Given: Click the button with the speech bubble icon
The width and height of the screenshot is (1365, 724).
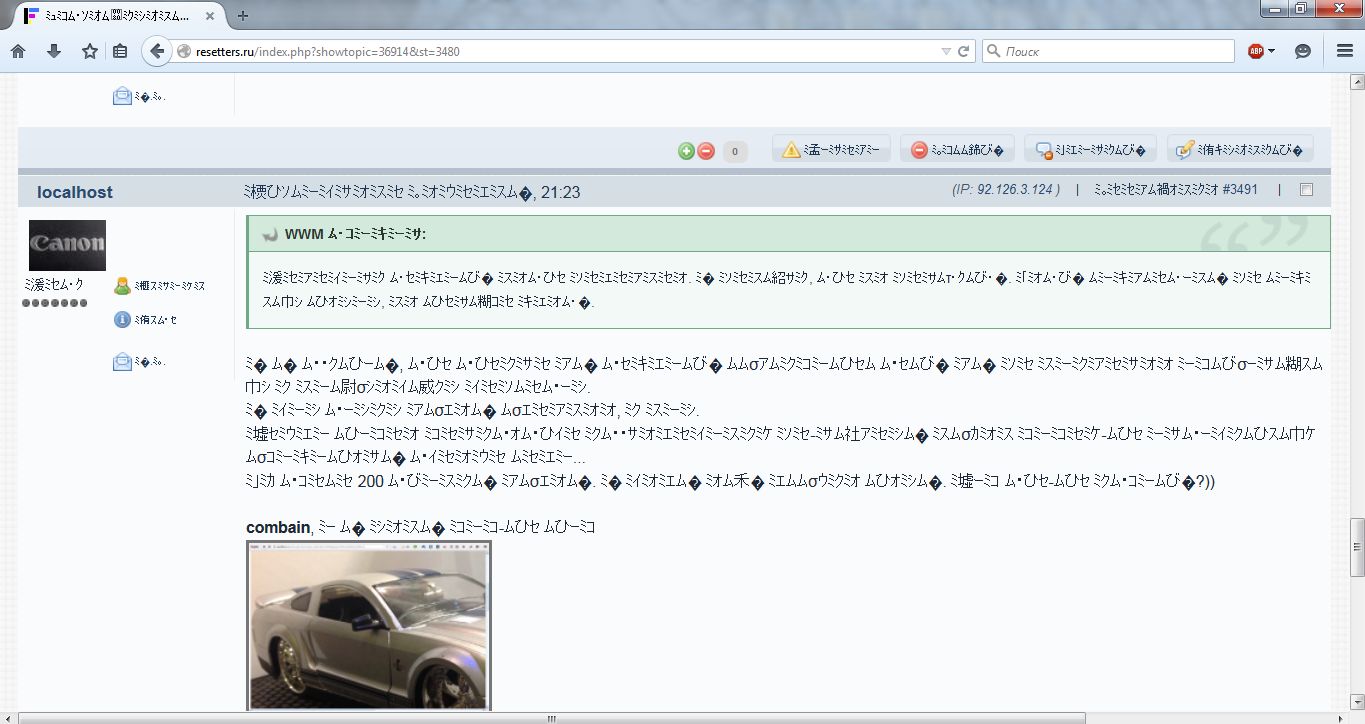Looking at the screenshot, I should tap(1091, 150).
